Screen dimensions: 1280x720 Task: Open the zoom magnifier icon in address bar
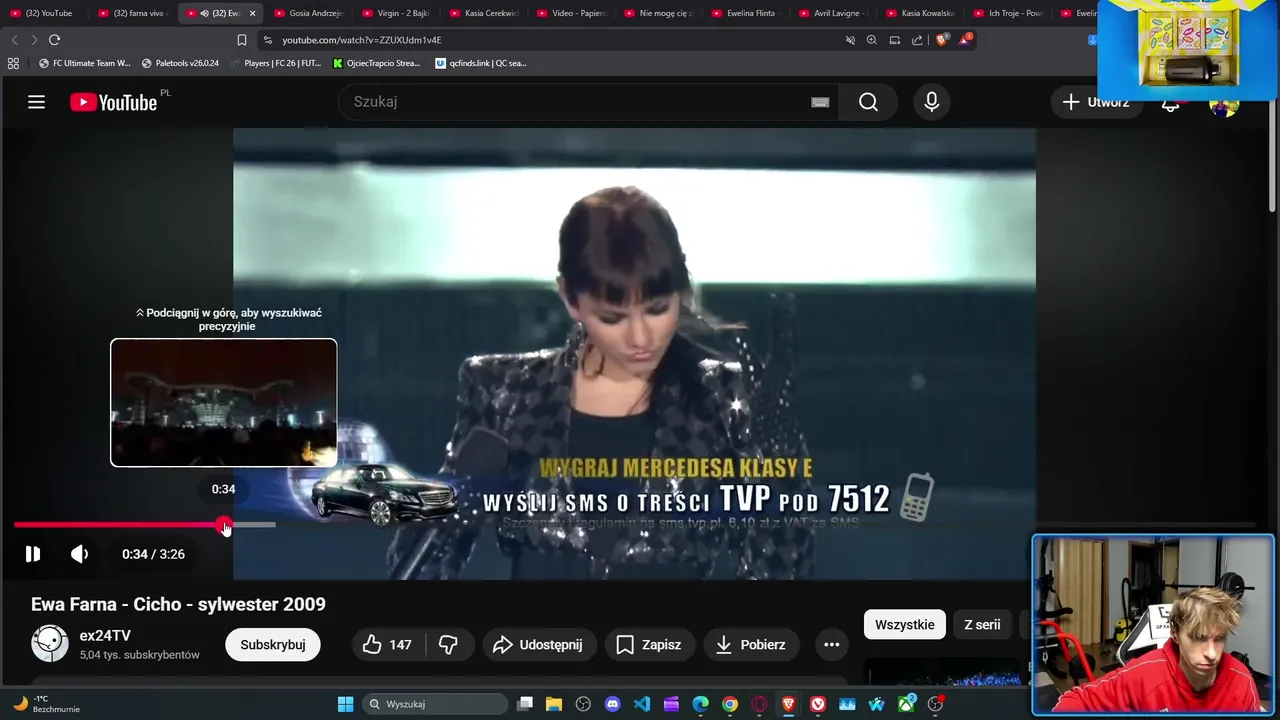pyautogui.click(x=872, y=40)
